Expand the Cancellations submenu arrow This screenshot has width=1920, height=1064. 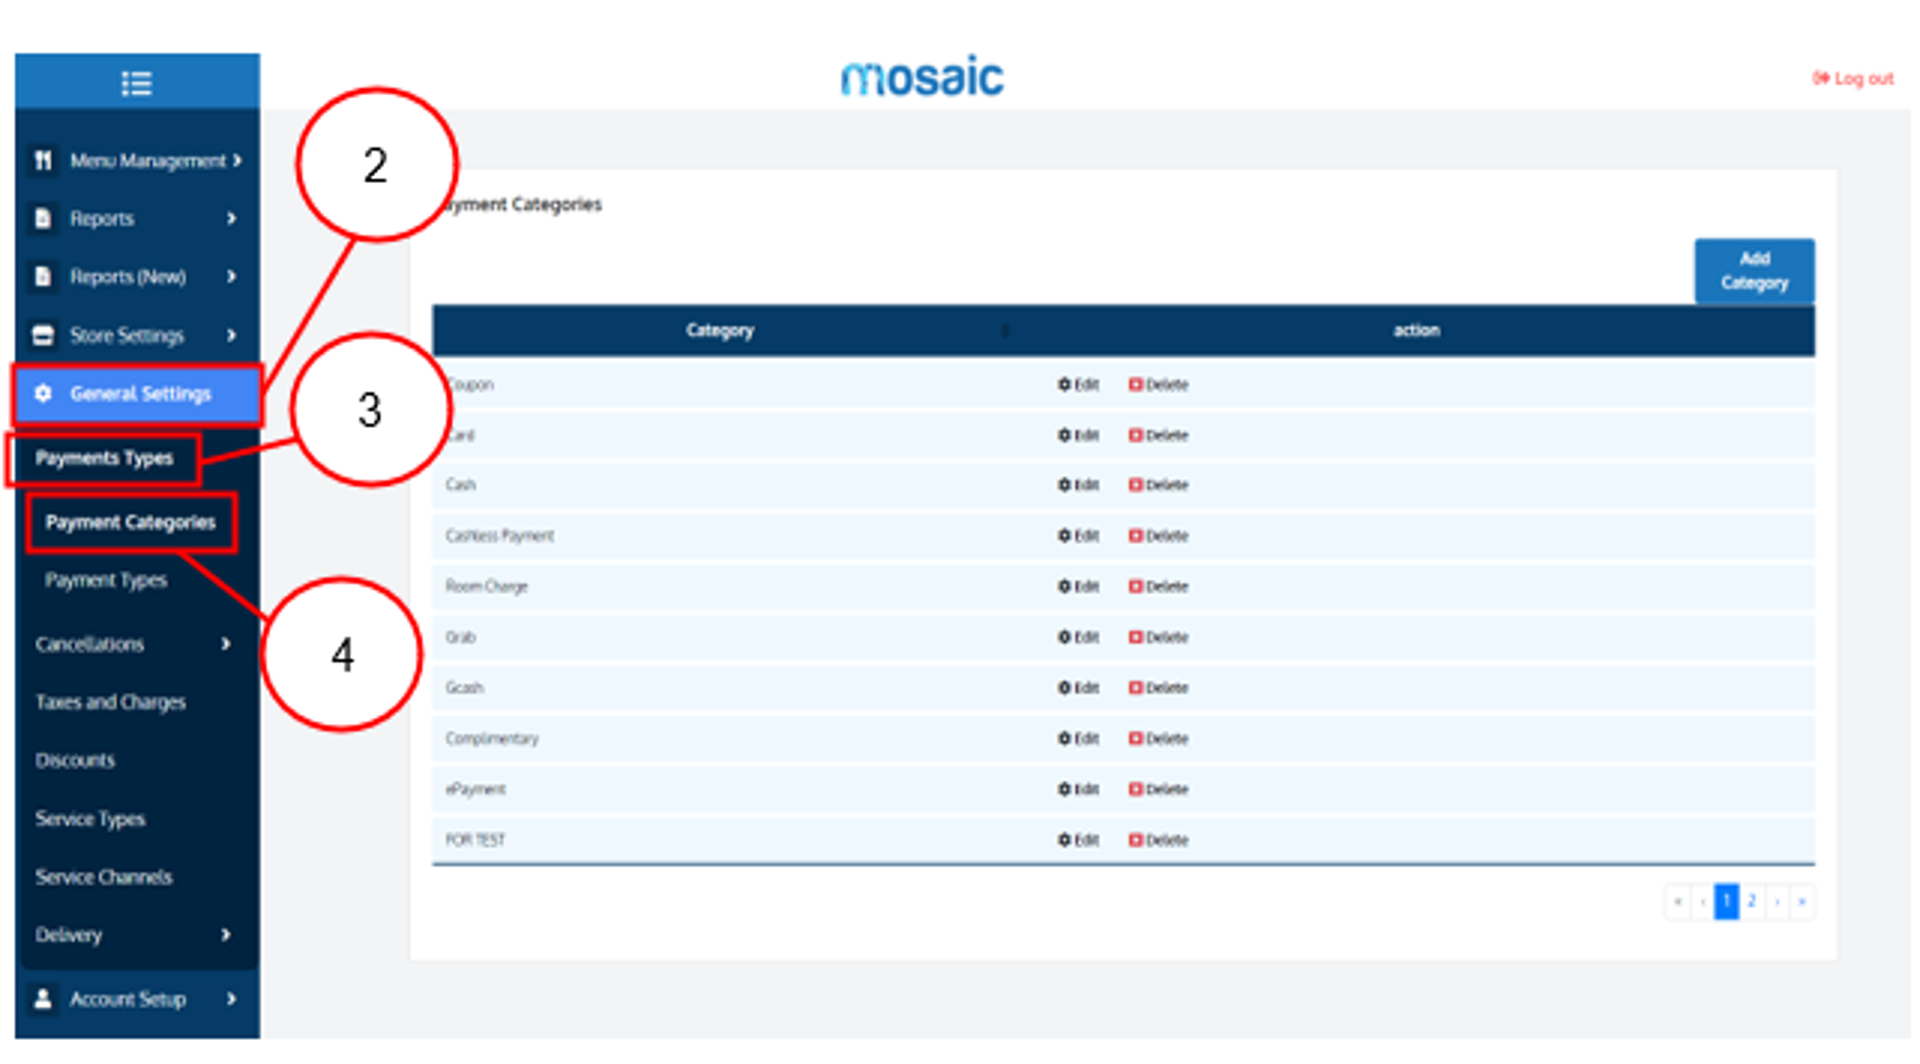(226, 644)
